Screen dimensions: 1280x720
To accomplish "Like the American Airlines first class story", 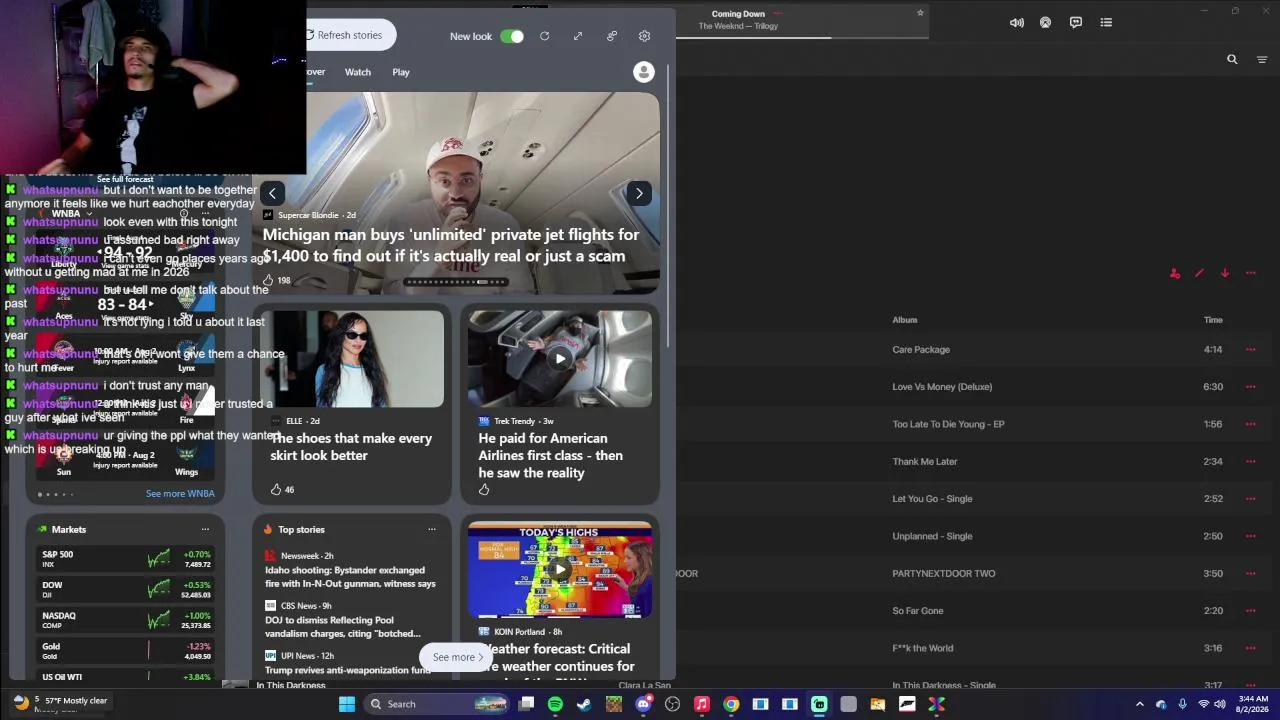I will coord(484,489).
